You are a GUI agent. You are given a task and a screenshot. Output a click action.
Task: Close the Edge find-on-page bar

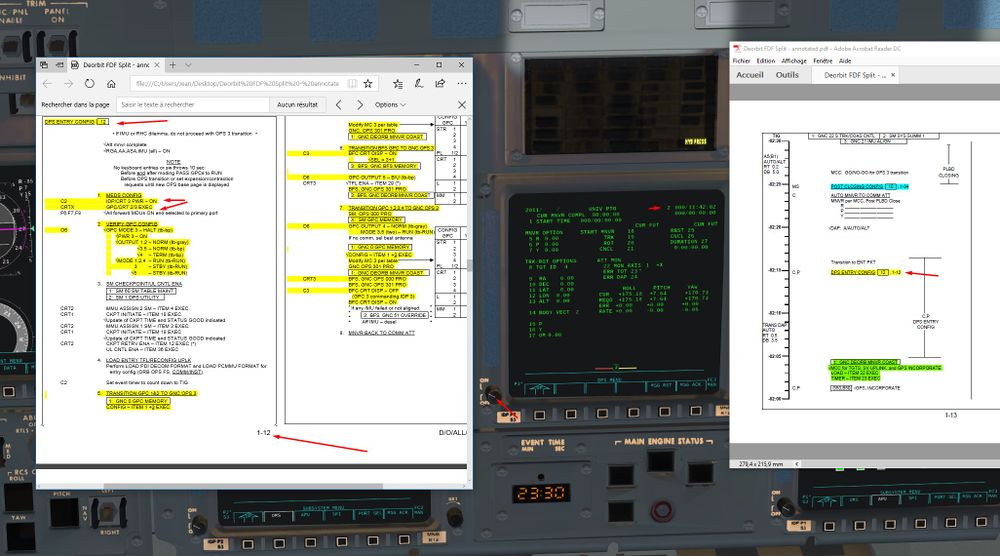(462, 105)
